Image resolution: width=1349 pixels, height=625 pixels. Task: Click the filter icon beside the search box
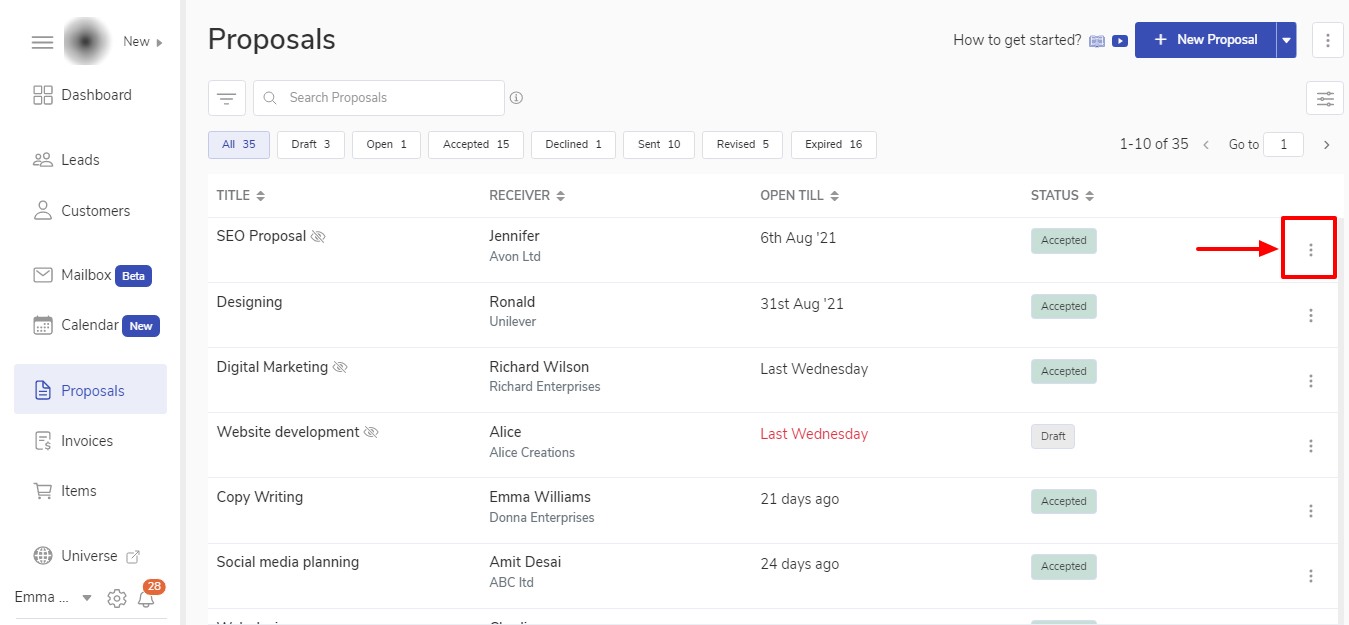226,98
